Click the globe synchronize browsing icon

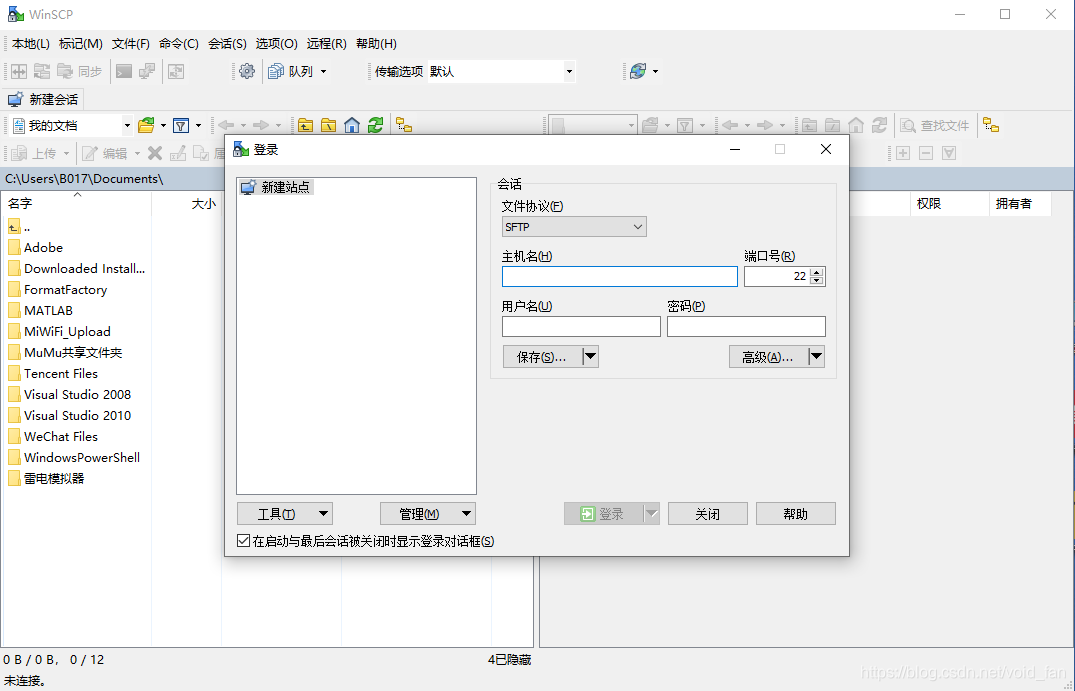638,71
